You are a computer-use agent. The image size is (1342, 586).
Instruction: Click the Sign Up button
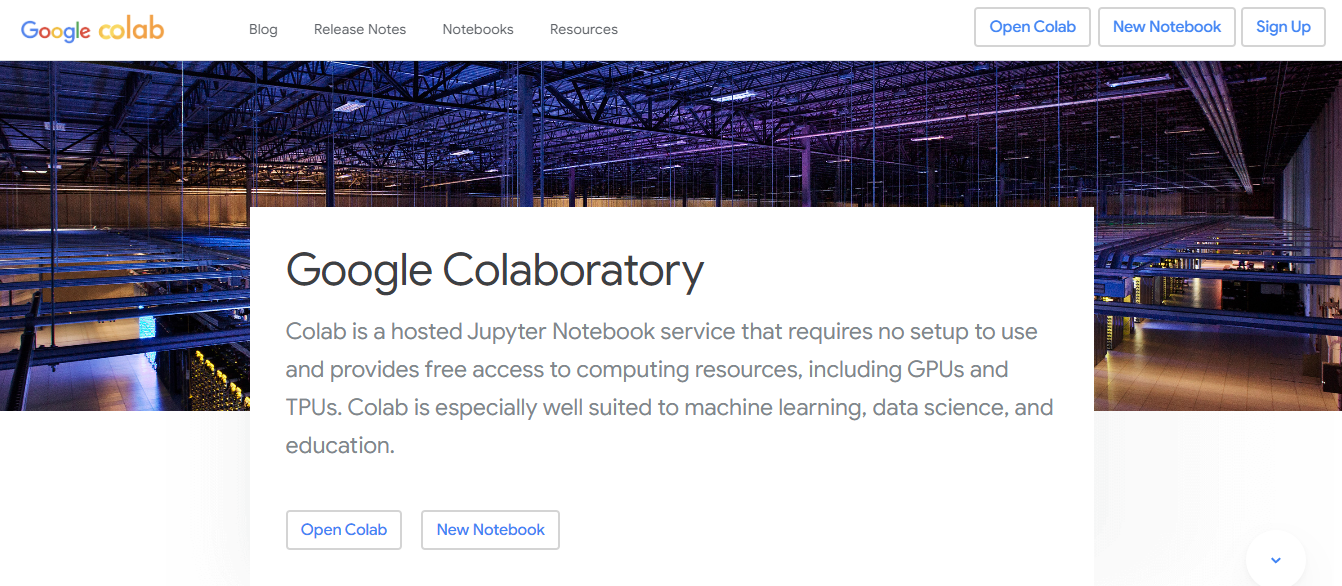(x=1283, y=27)
